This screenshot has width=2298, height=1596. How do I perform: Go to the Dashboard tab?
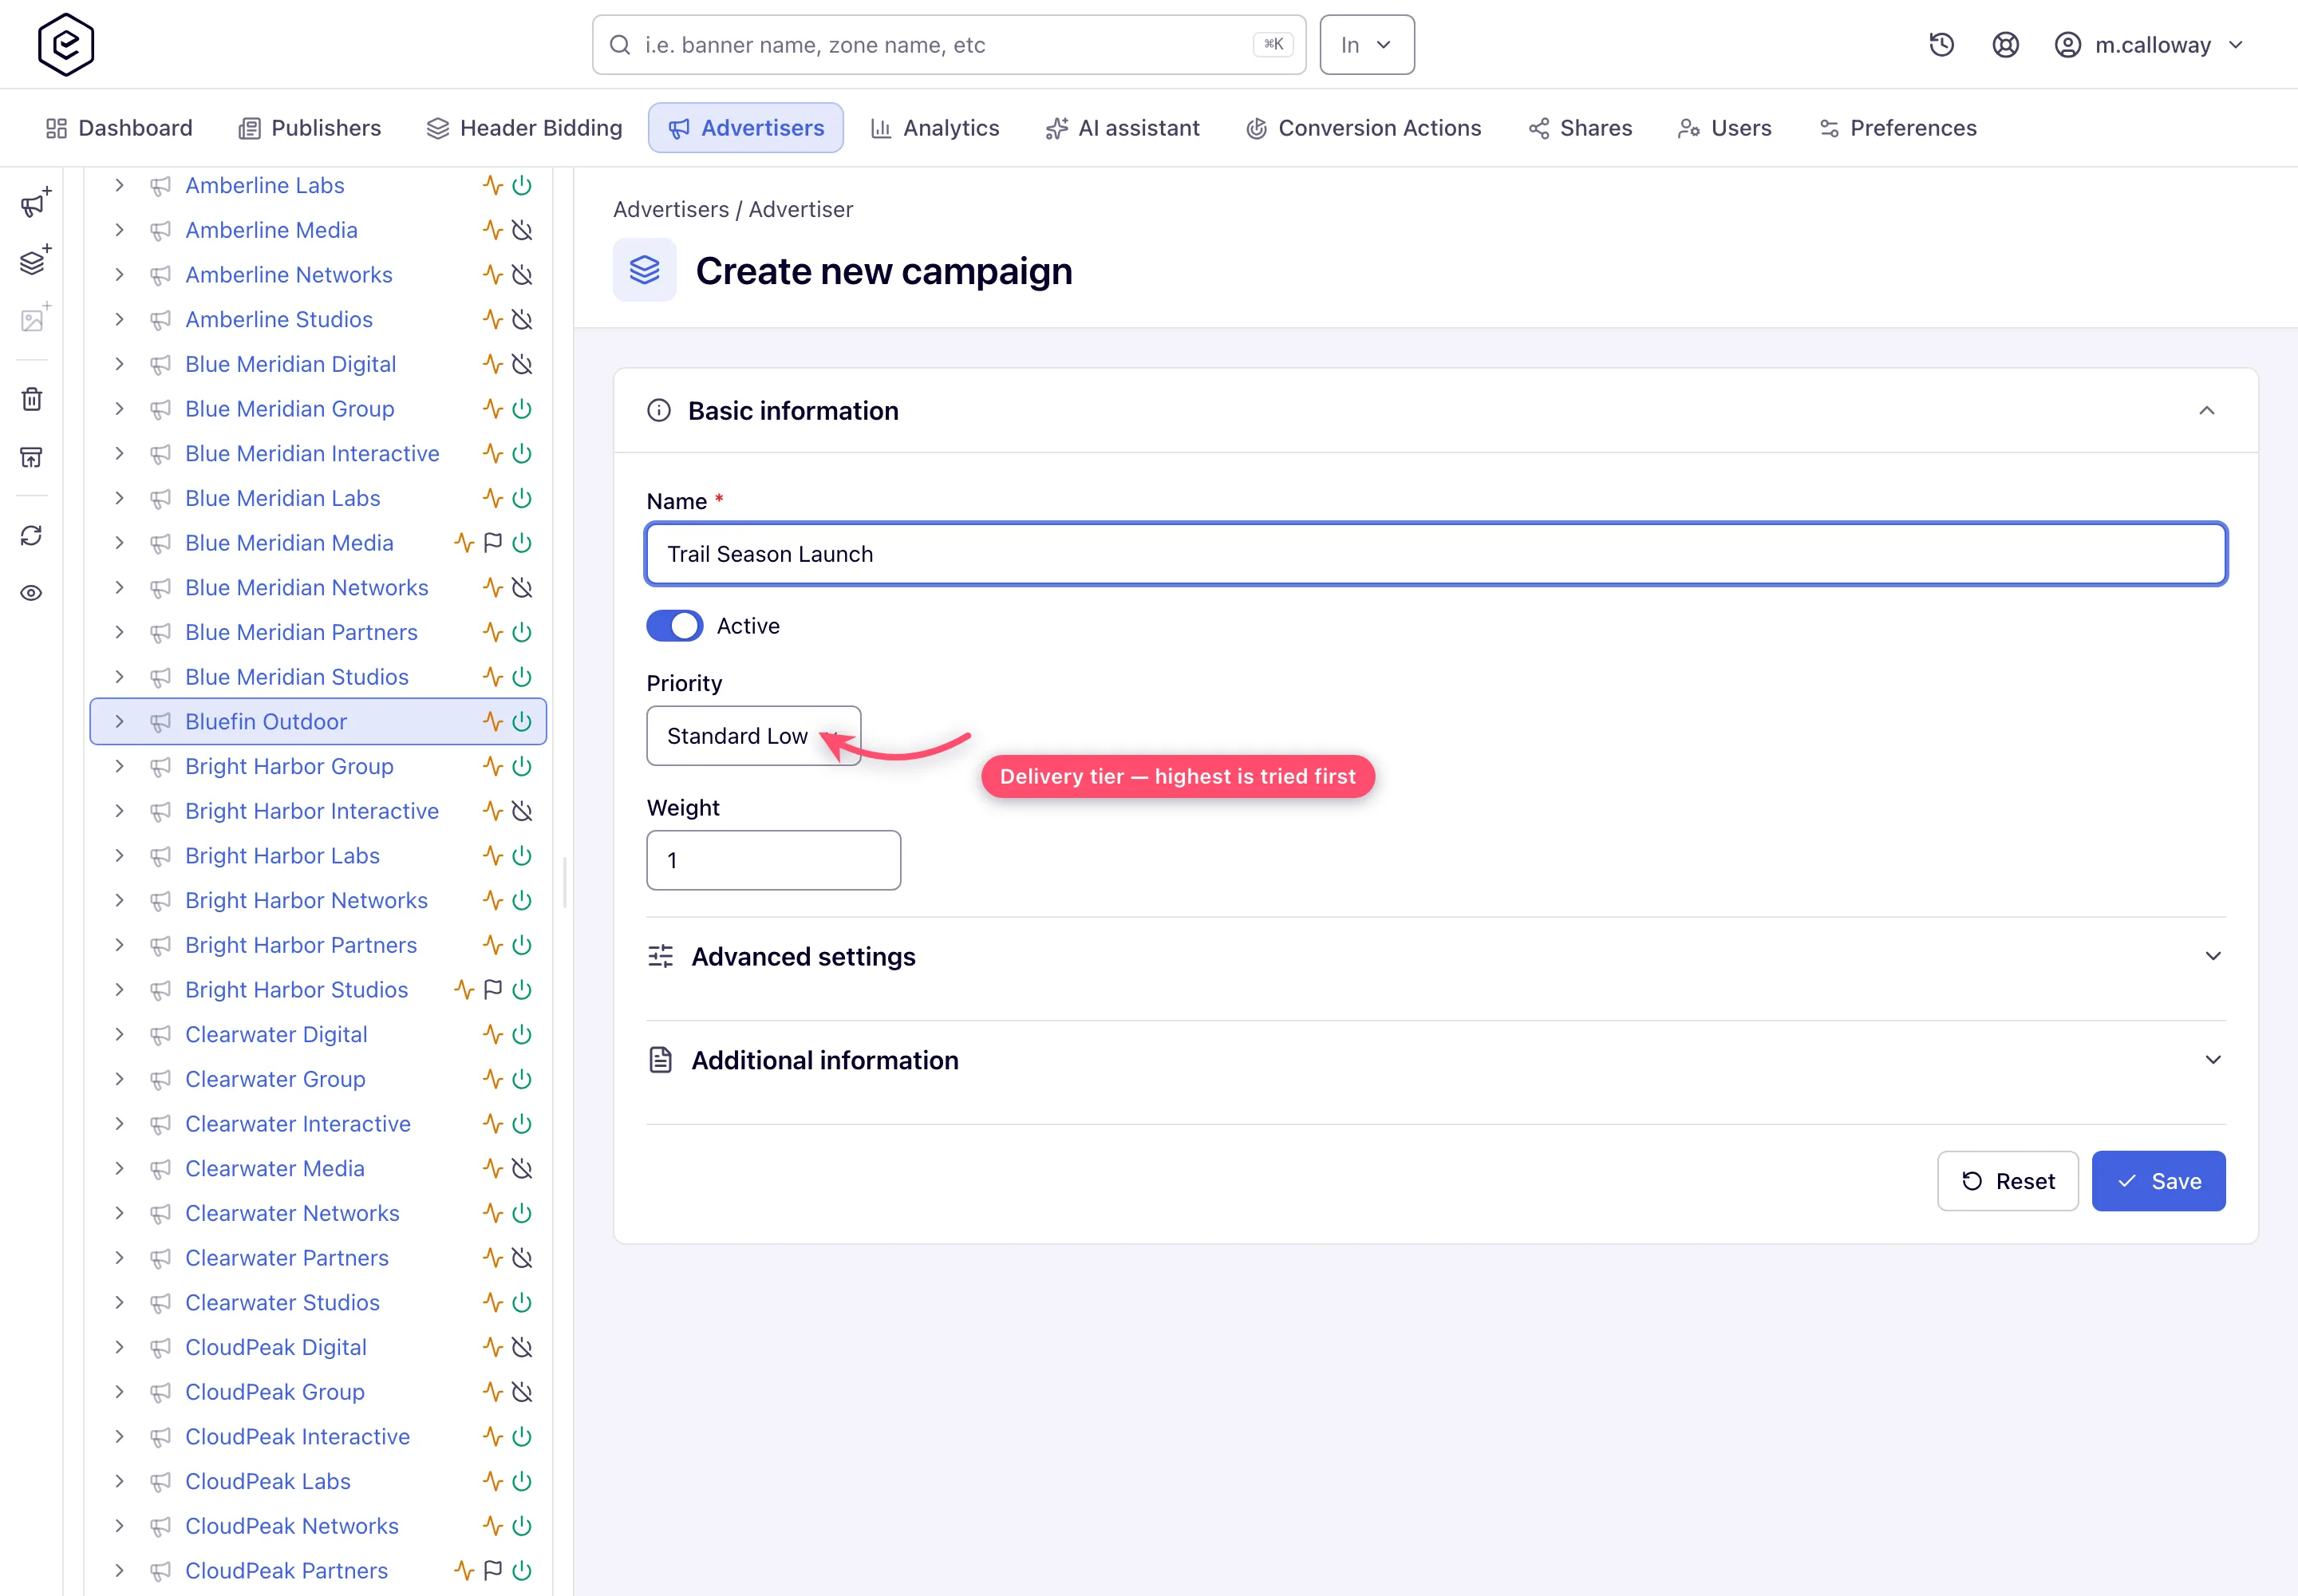click(x=119, y=128)
